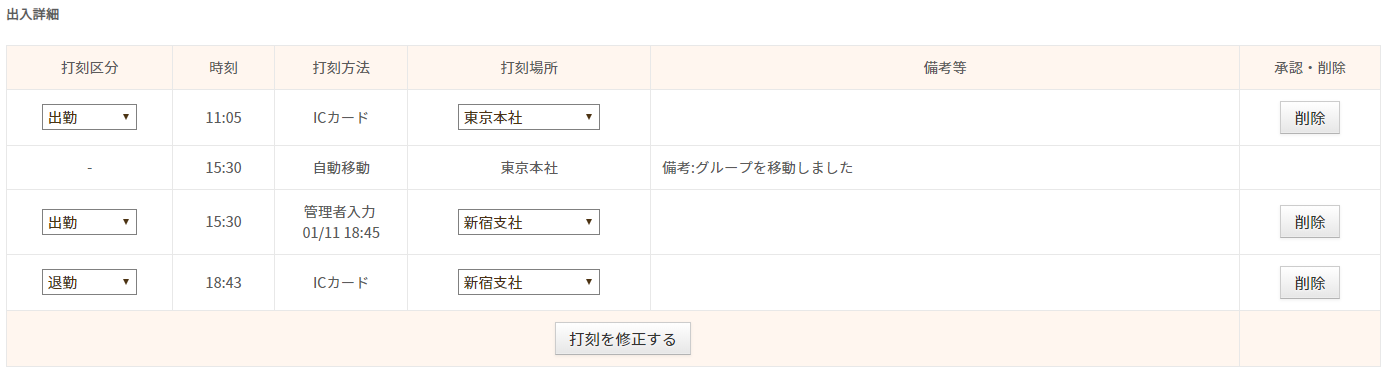This screenshot has width=1382, height=368.
Task: Click the 管理者入力 01/11 18:45 cell
Action: (x=341, y=222)
